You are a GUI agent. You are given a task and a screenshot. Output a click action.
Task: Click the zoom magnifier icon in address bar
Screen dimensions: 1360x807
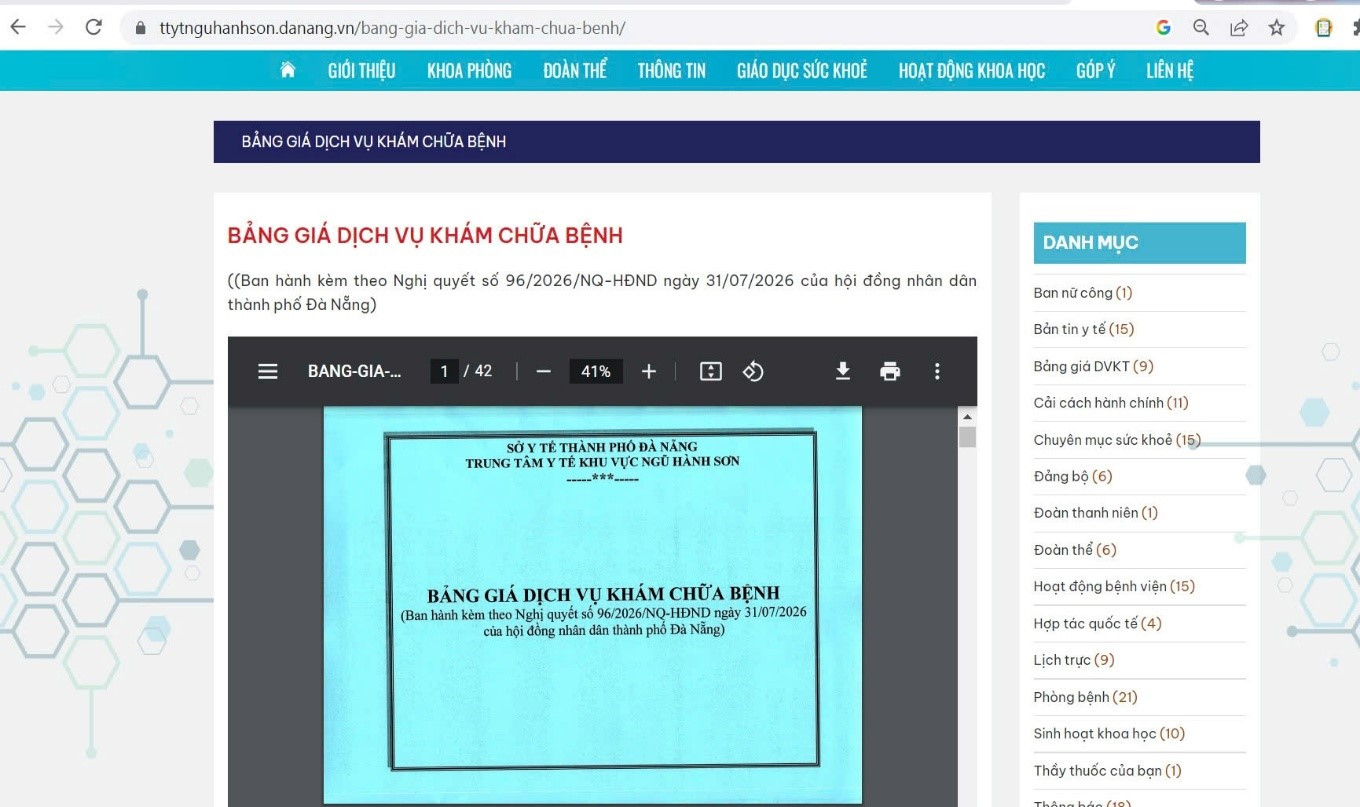(x=1201, y=28)
